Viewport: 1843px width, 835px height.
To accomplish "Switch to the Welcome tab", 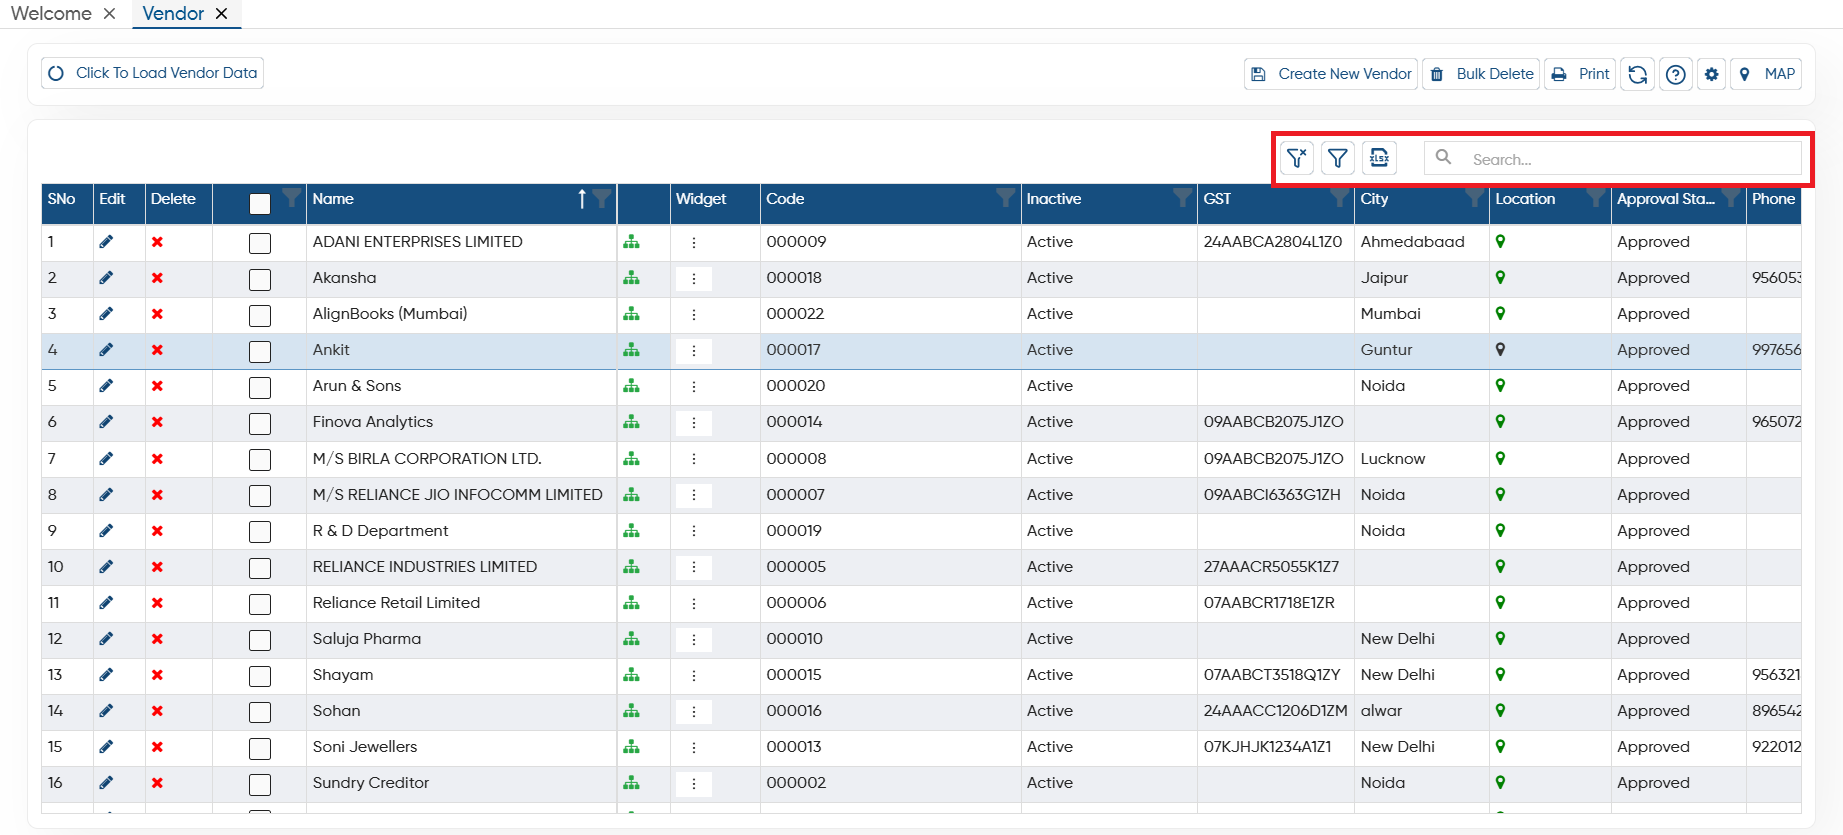I will click(51, 13).
